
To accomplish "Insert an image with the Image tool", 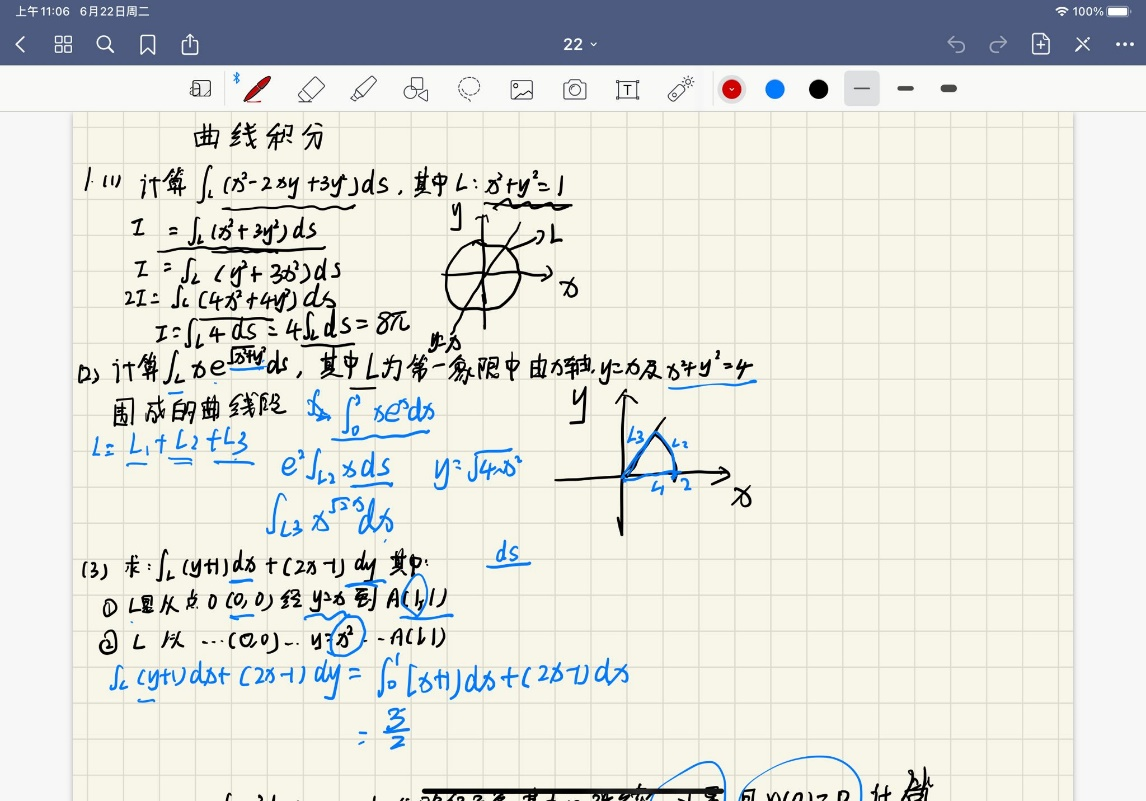I will pos(522,89).
